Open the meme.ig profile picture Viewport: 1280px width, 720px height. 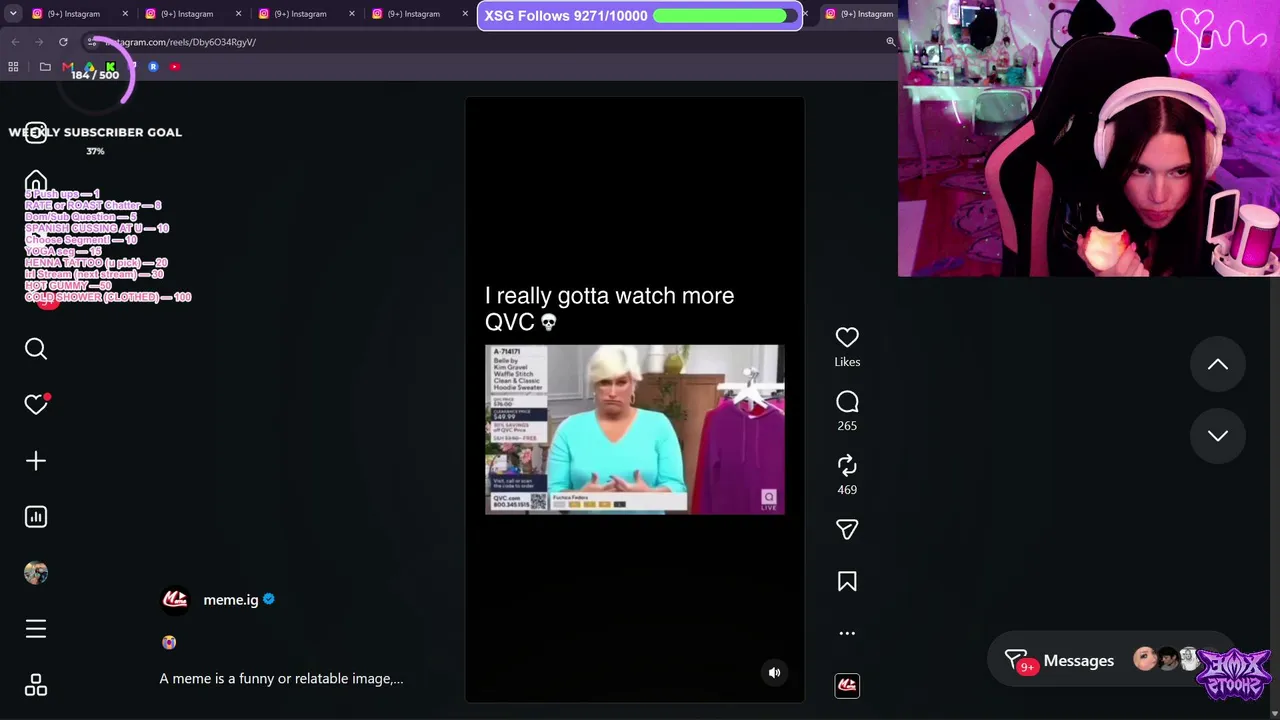(175, 599)
